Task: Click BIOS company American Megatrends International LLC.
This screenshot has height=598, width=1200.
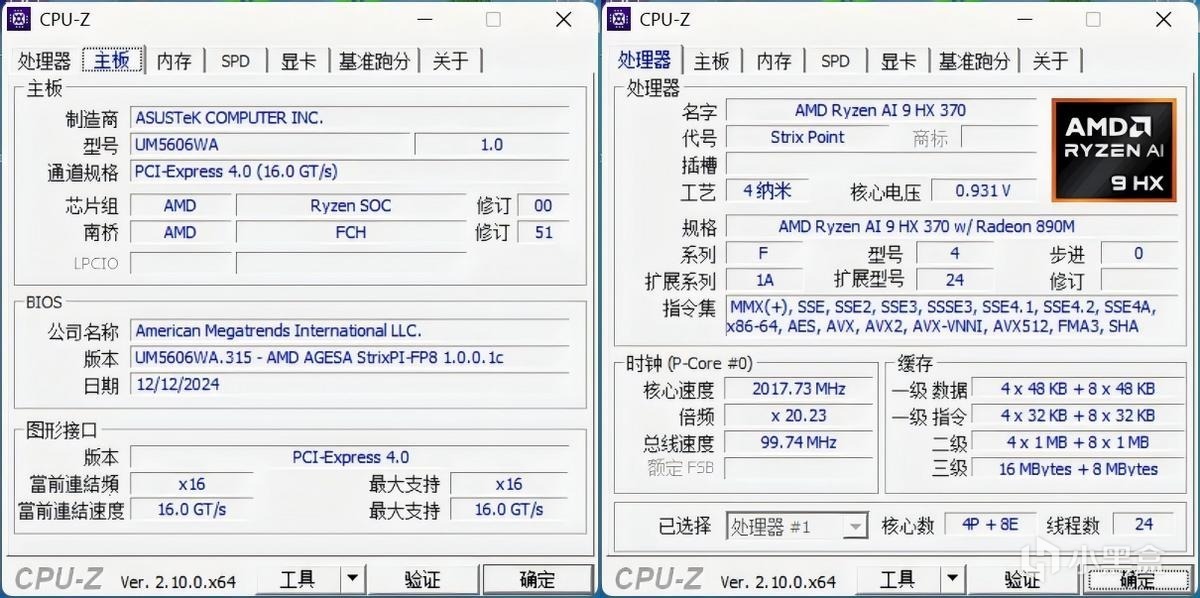Action: 350,331
